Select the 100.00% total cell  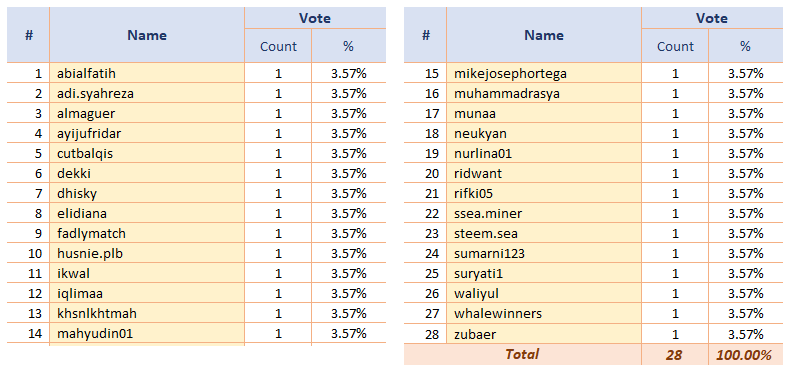746,354
